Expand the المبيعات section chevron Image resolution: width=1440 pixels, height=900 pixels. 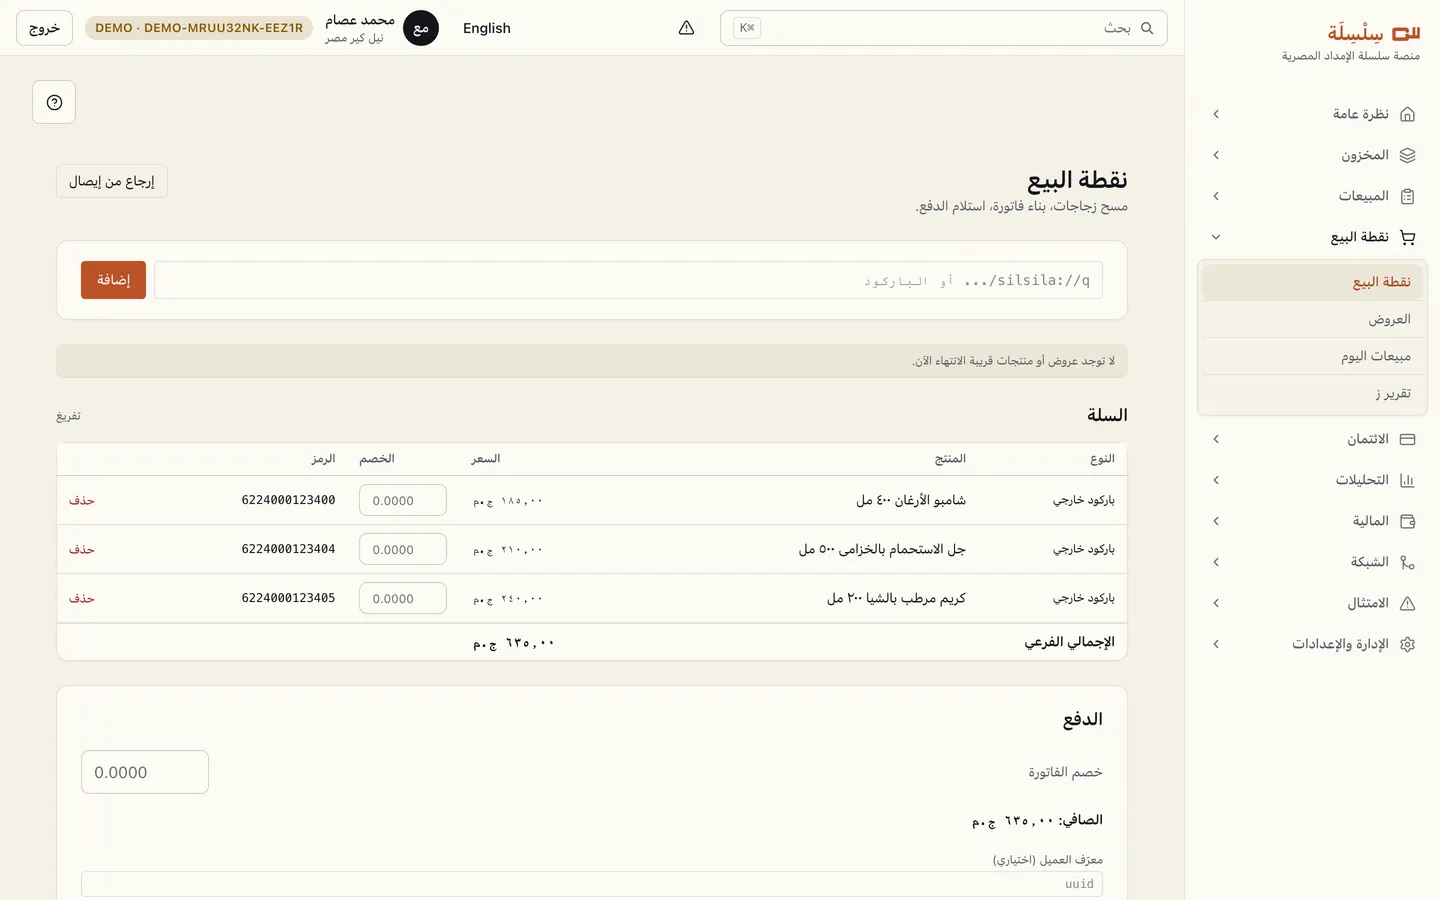click(x=1216, y=196)
